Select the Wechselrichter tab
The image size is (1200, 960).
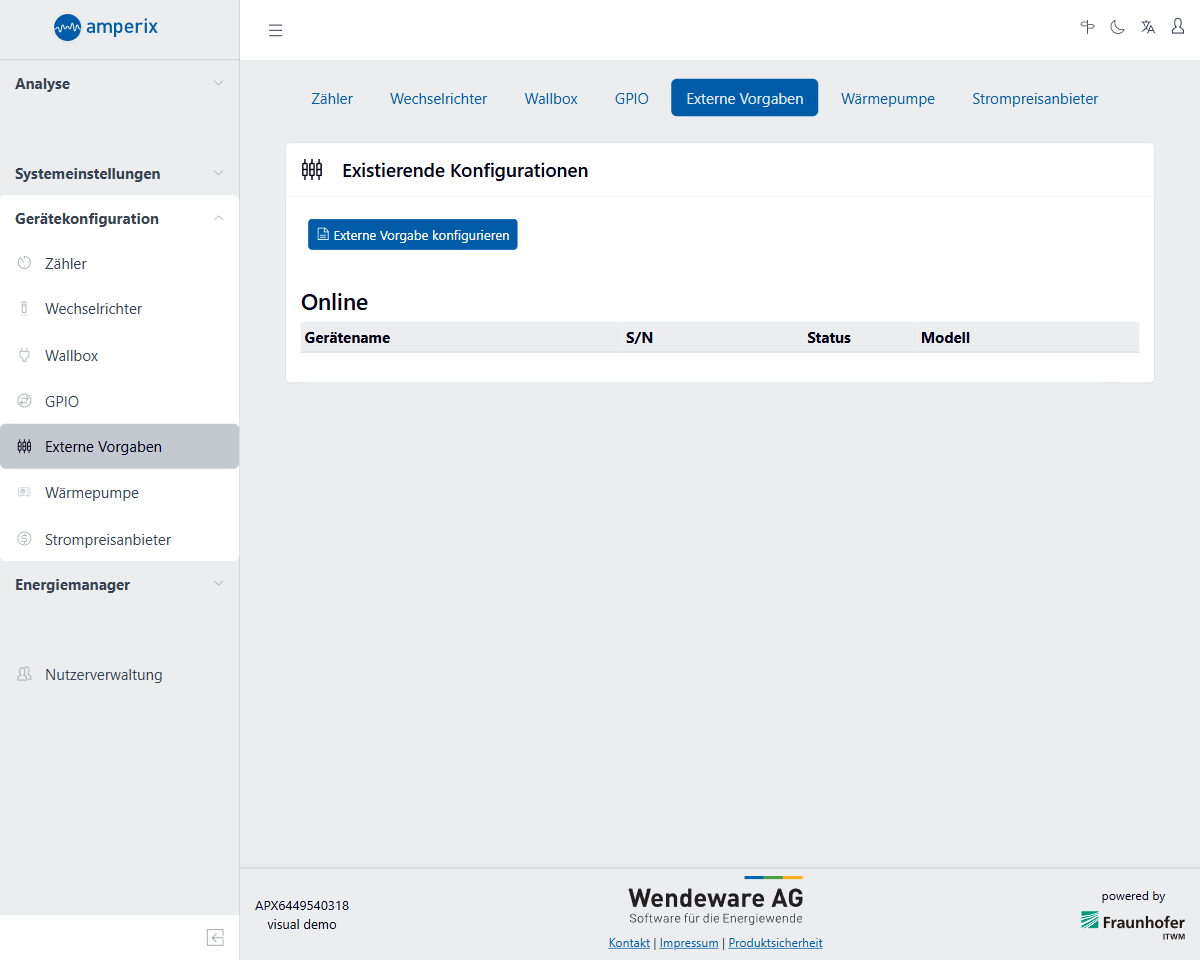click(438, 99)
